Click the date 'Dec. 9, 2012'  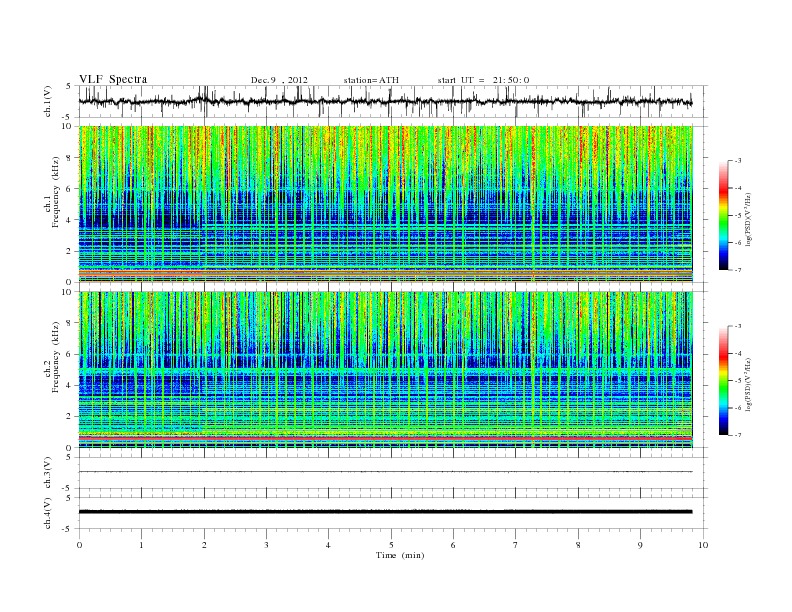[279, 80]
